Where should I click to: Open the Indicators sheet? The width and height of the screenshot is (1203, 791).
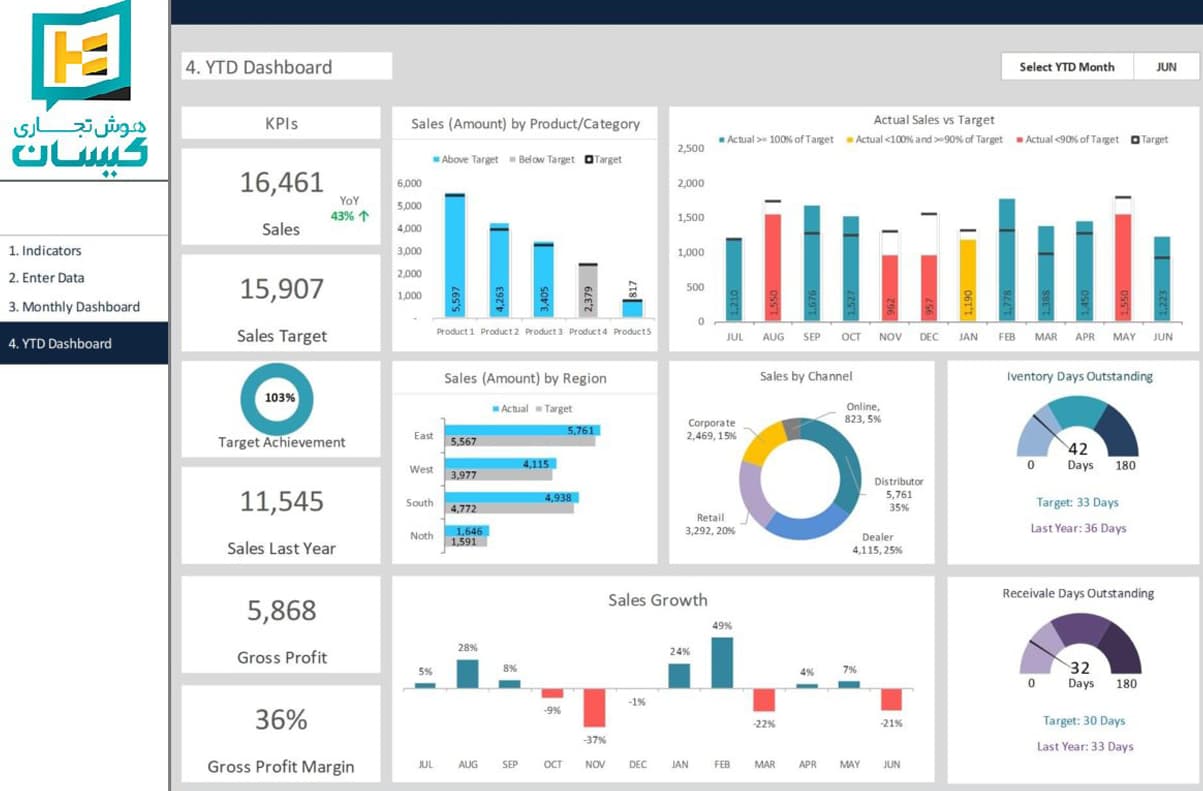[45, 251]
